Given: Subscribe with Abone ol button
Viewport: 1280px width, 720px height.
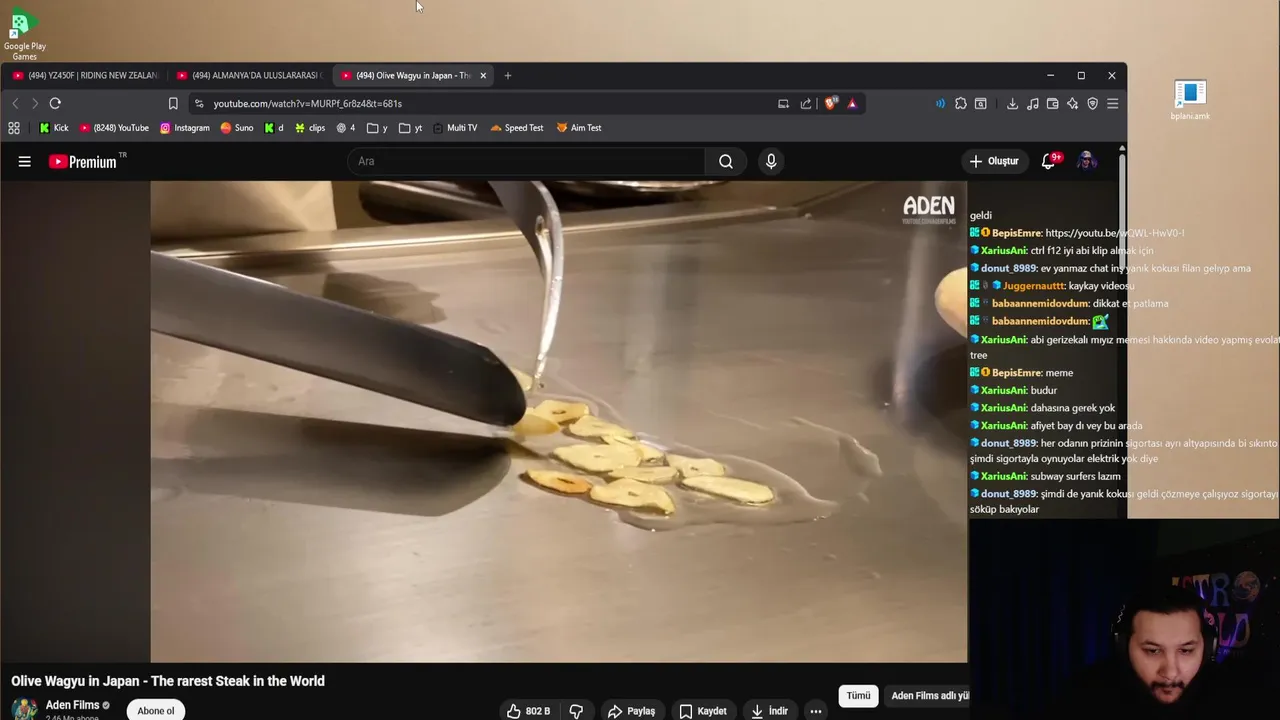Looking at the screenshot, I should coord(156,711).
